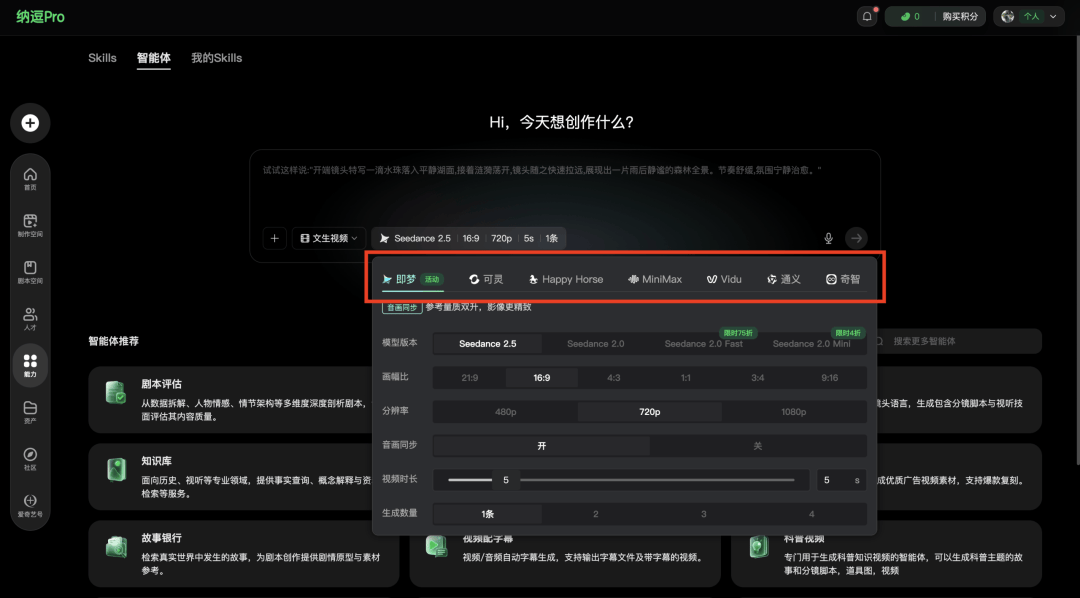Set 生成数量 to 3
This screenshot has height=598, width=1080.
point(703,514)
